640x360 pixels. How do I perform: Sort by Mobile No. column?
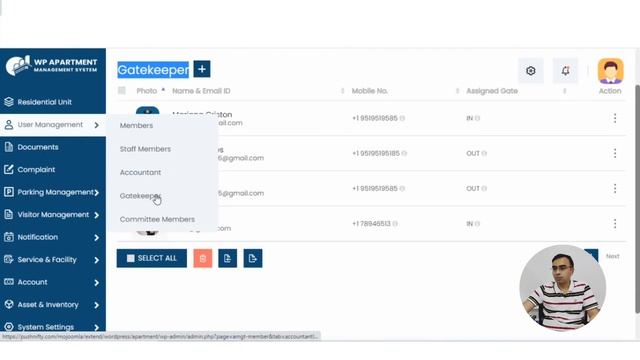(x=457, y=91)
